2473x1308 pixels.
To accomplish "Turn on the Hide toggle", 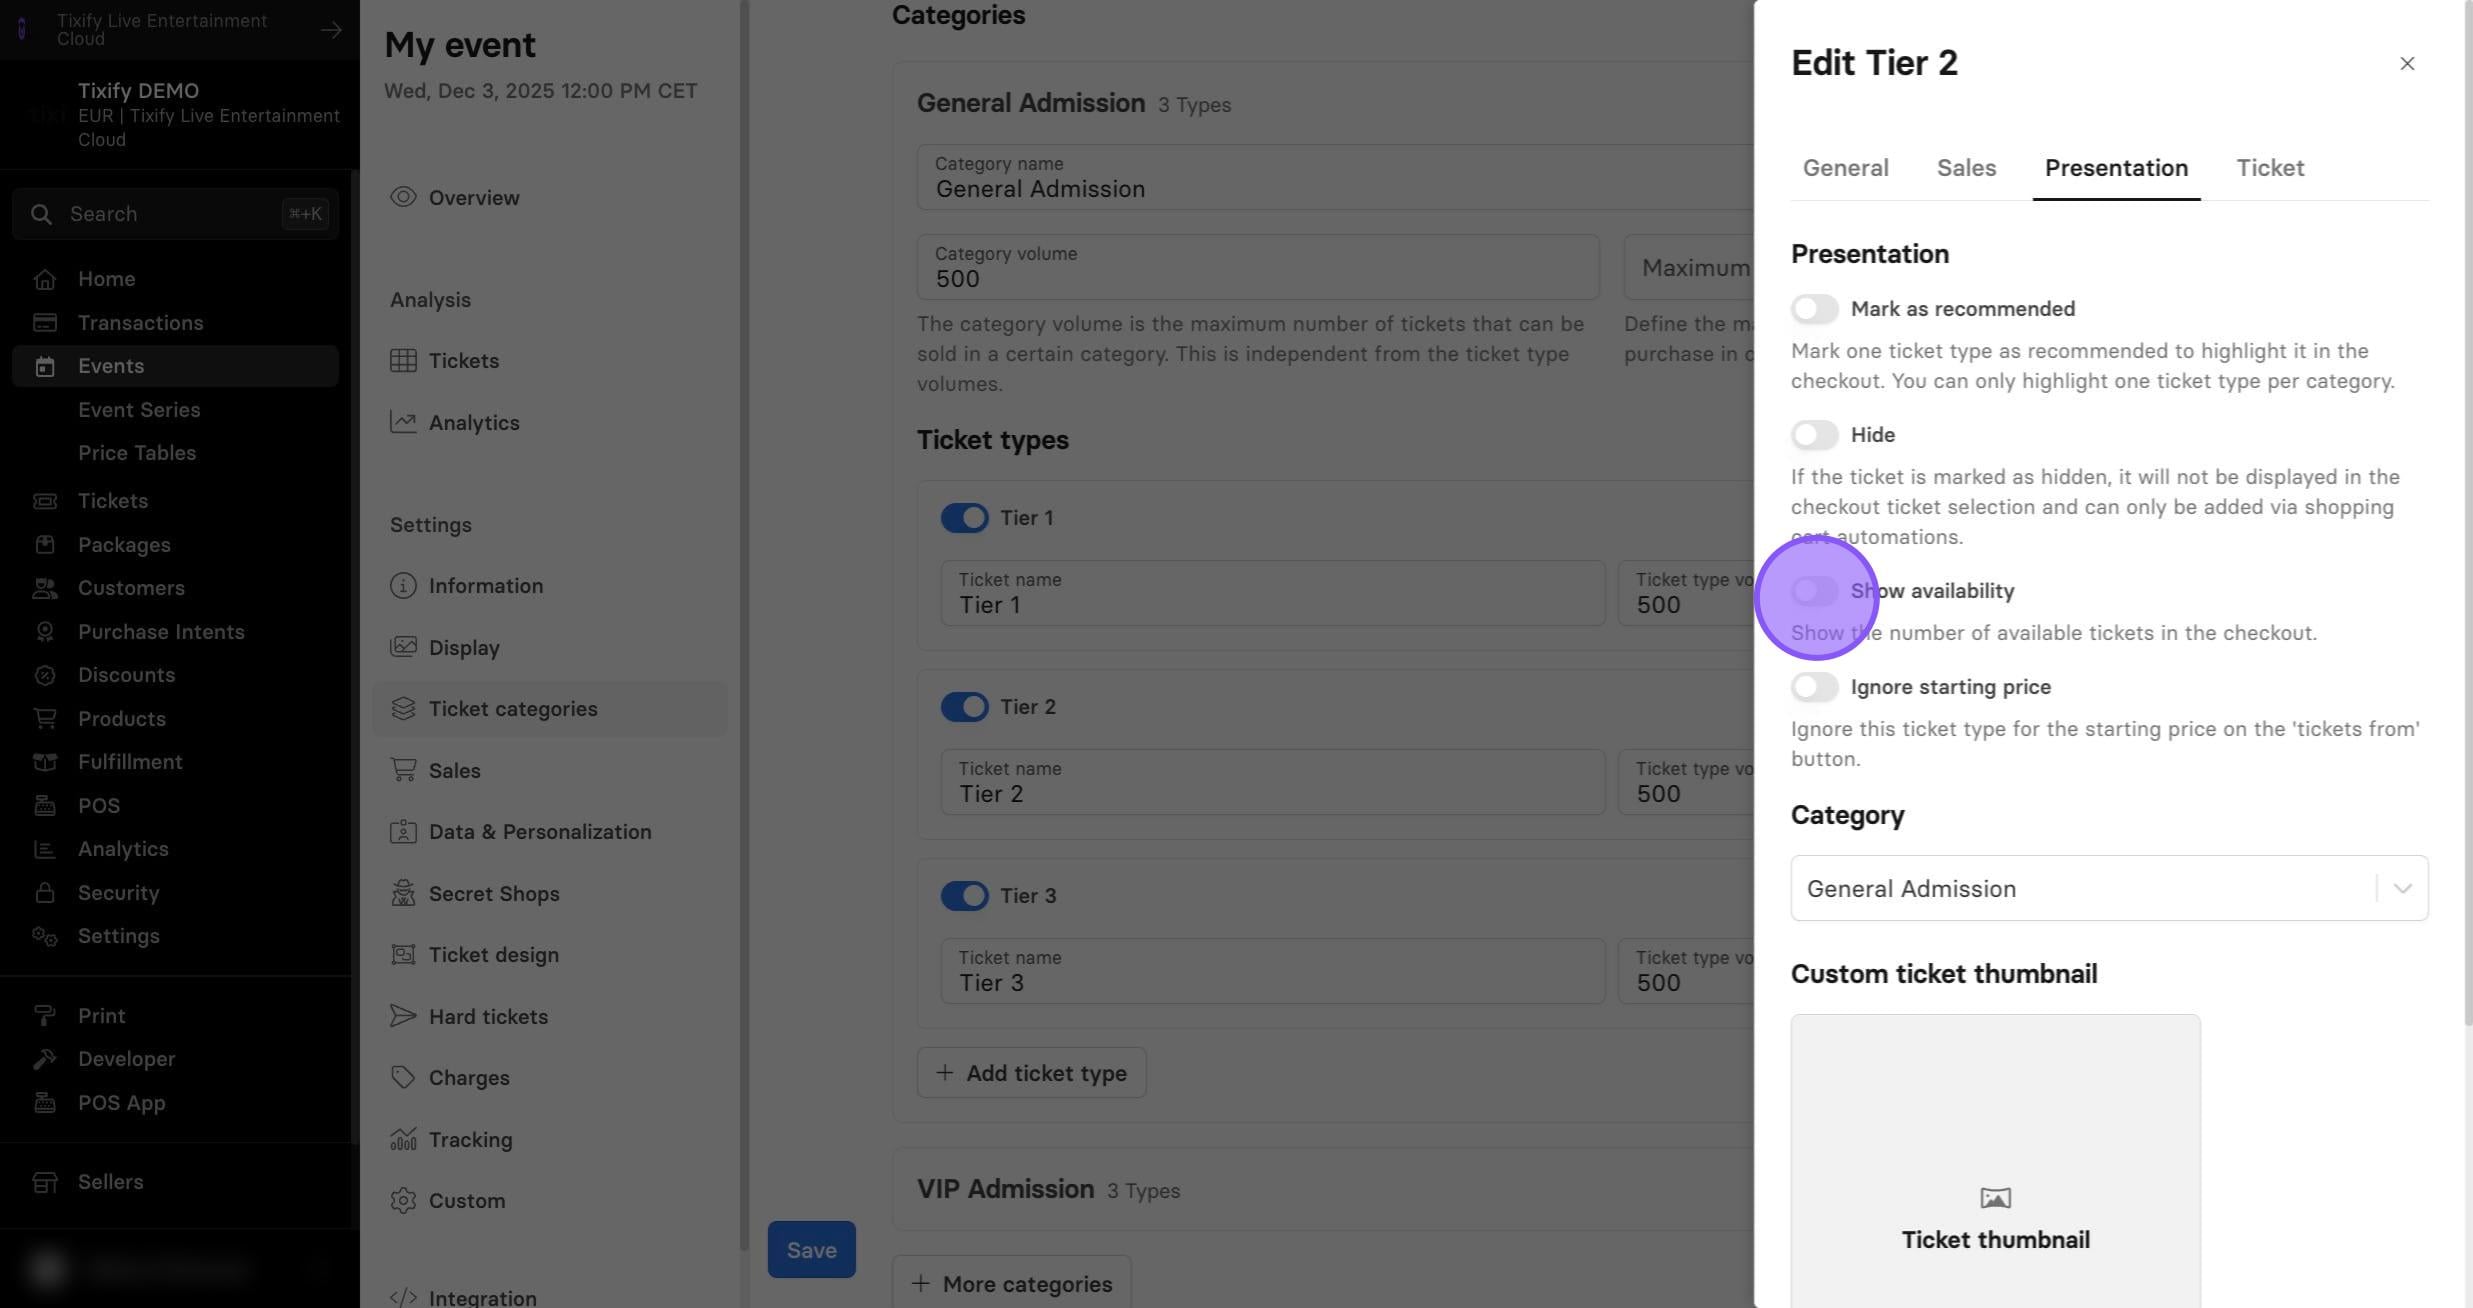I will (1814, 435).
